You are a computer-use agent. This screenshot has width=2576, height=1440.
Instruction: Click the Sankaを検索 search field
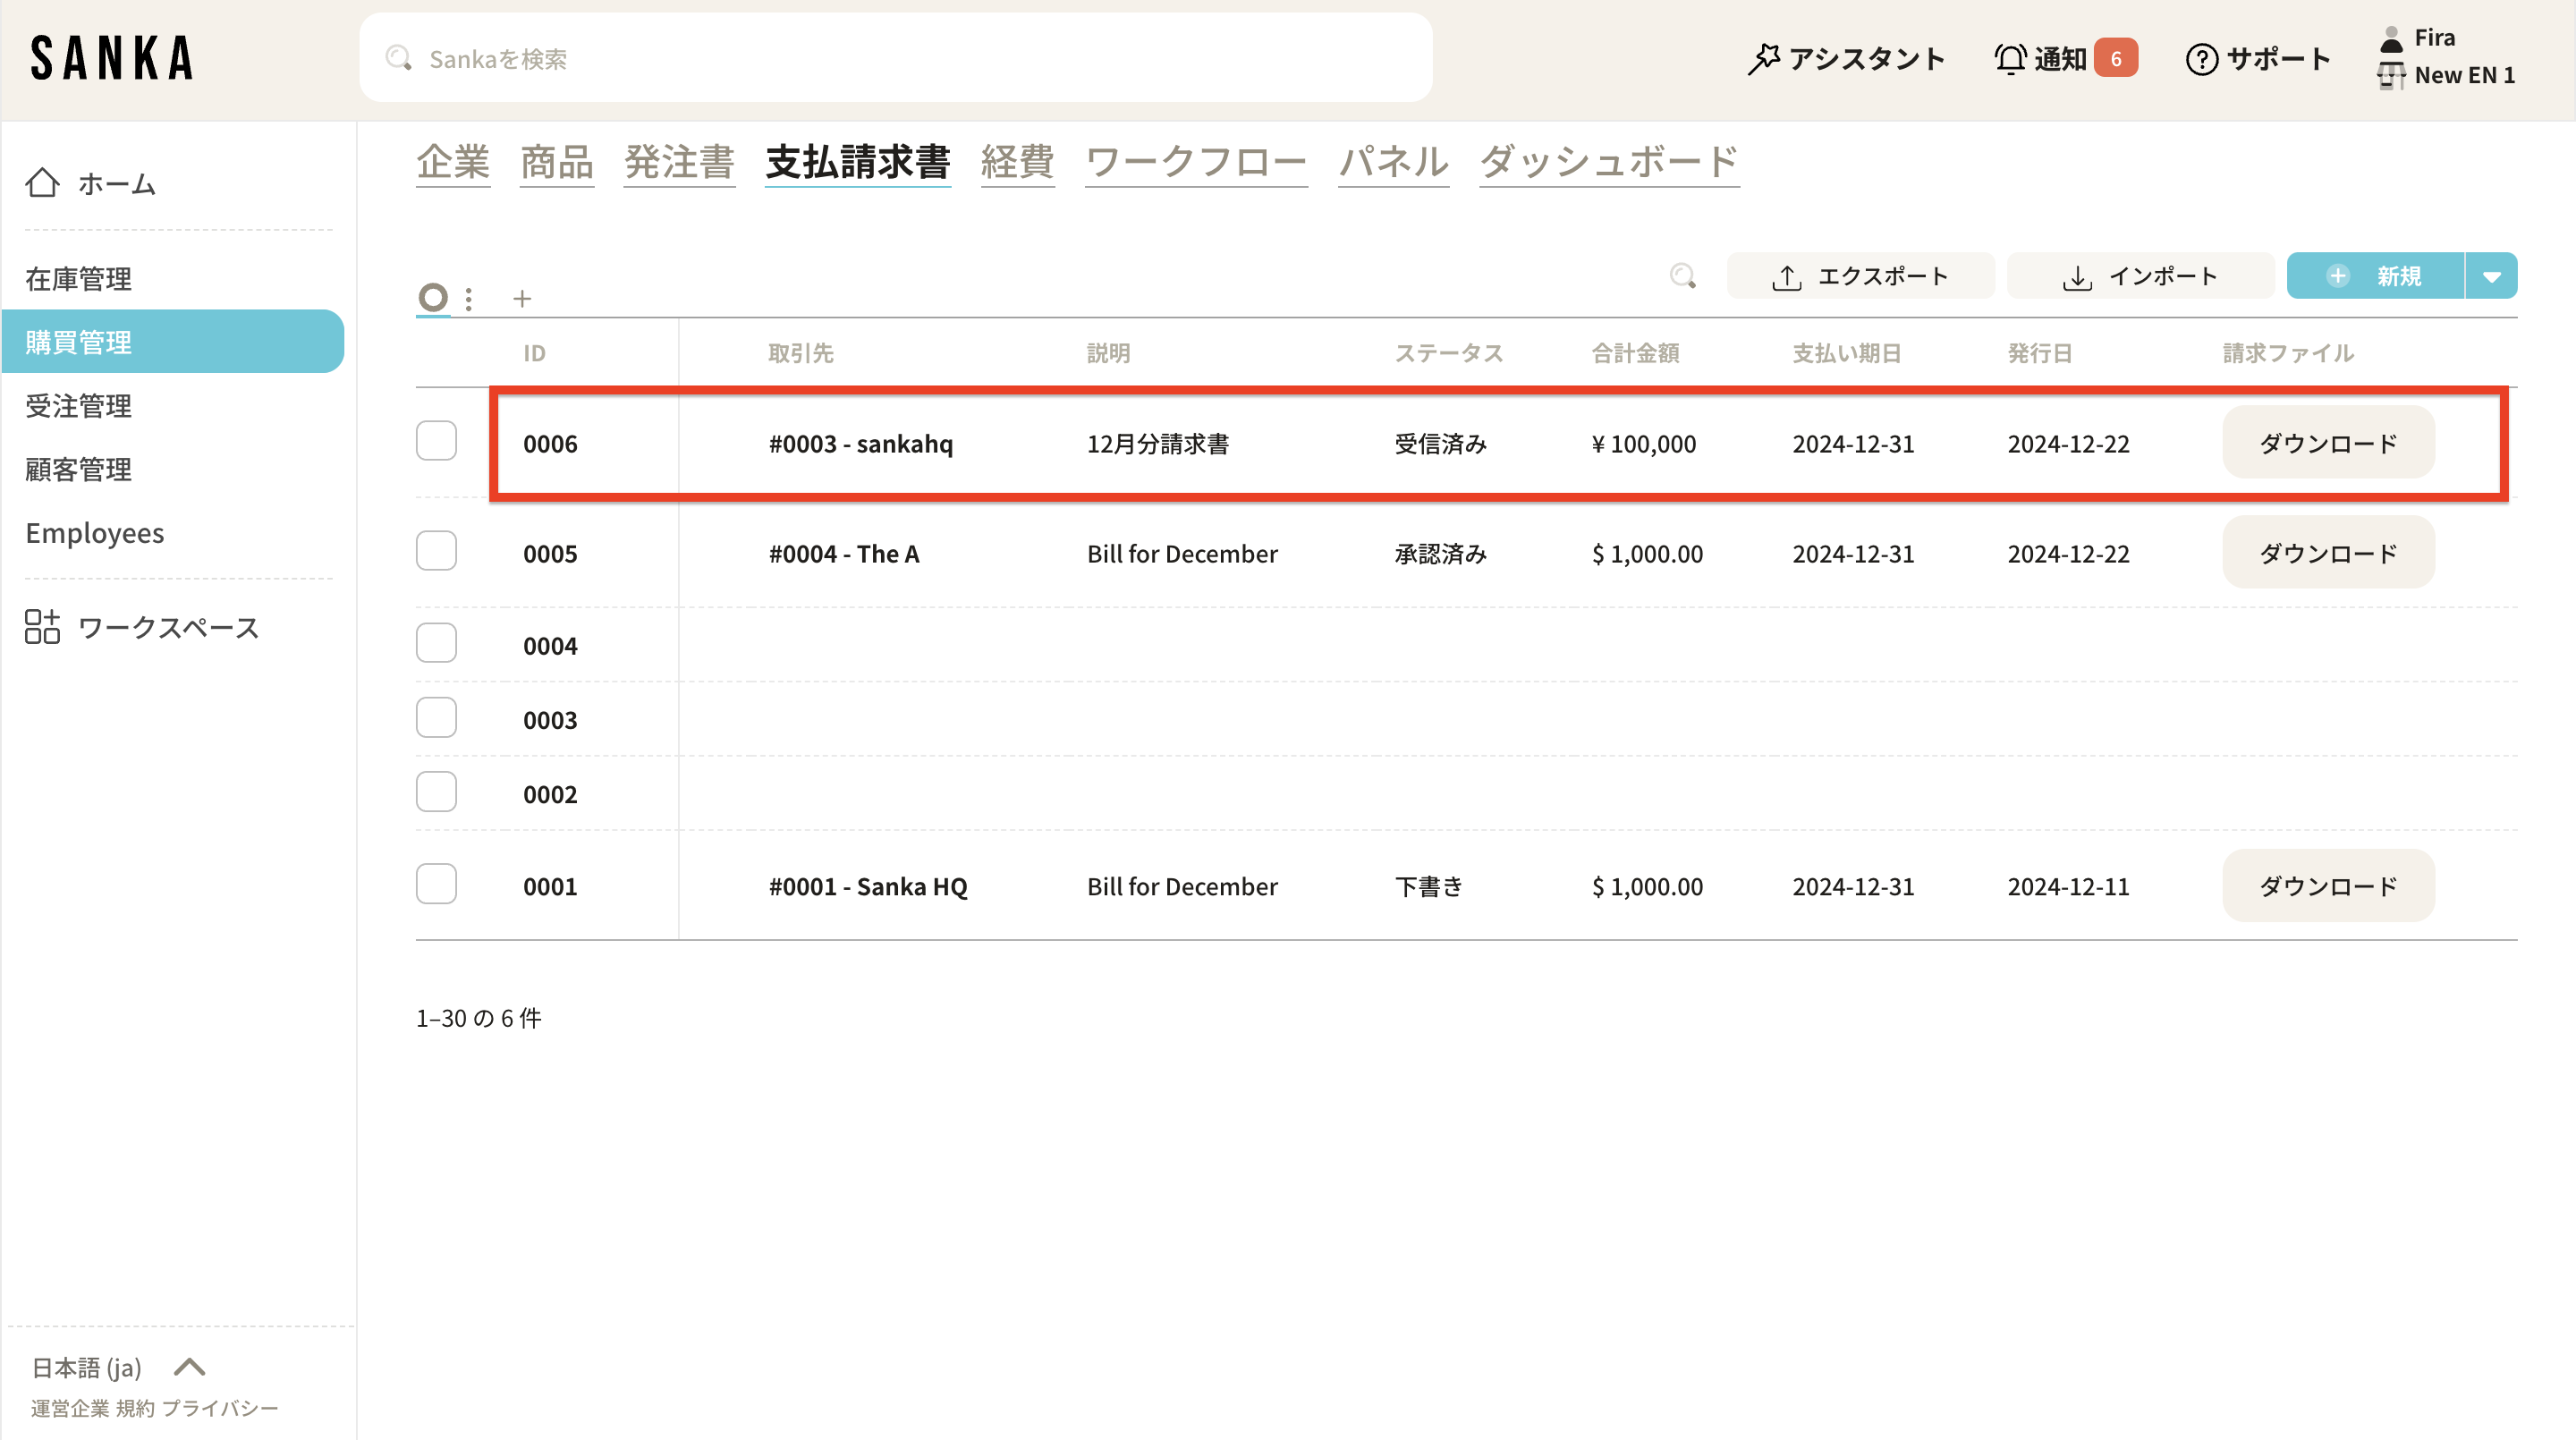tap(896, 59)
